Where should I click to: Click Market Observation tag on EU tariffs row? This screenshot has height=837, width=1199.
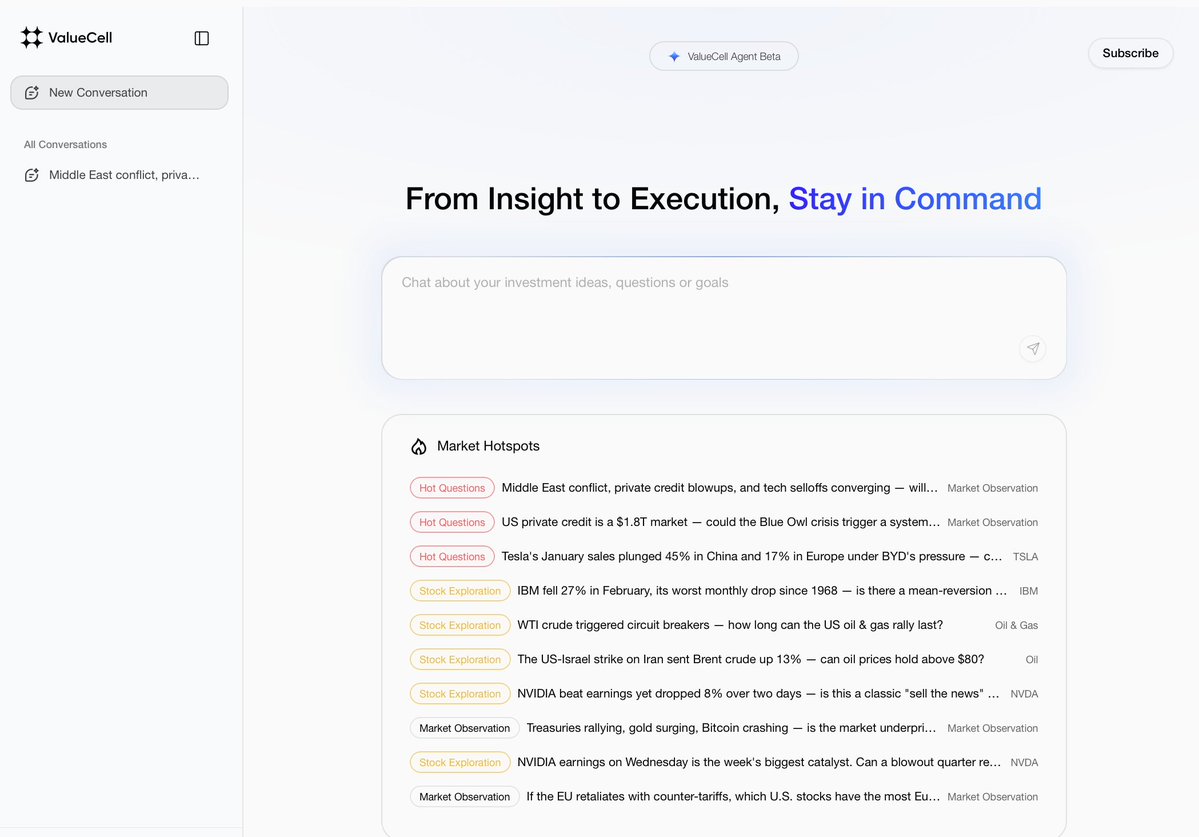[x=464, y=798]
